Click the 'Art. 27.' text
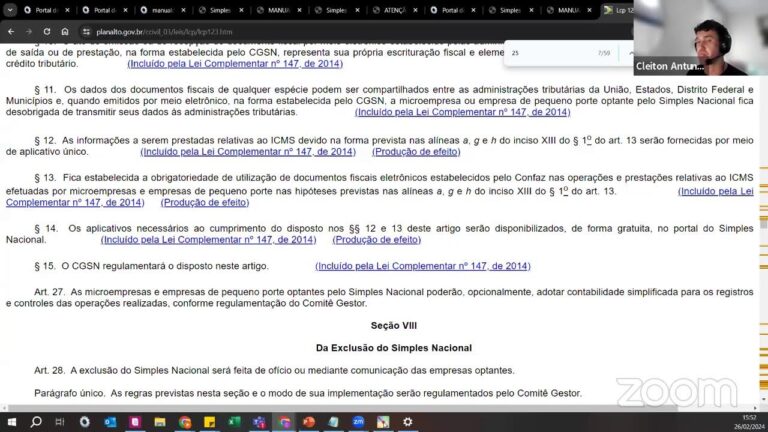The image size is (768, 432). [x=49, y=292]
